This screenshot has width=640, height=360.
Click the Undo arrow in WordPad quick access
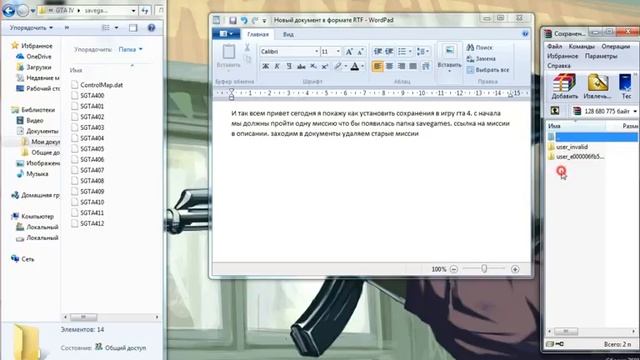coord(244,20)
